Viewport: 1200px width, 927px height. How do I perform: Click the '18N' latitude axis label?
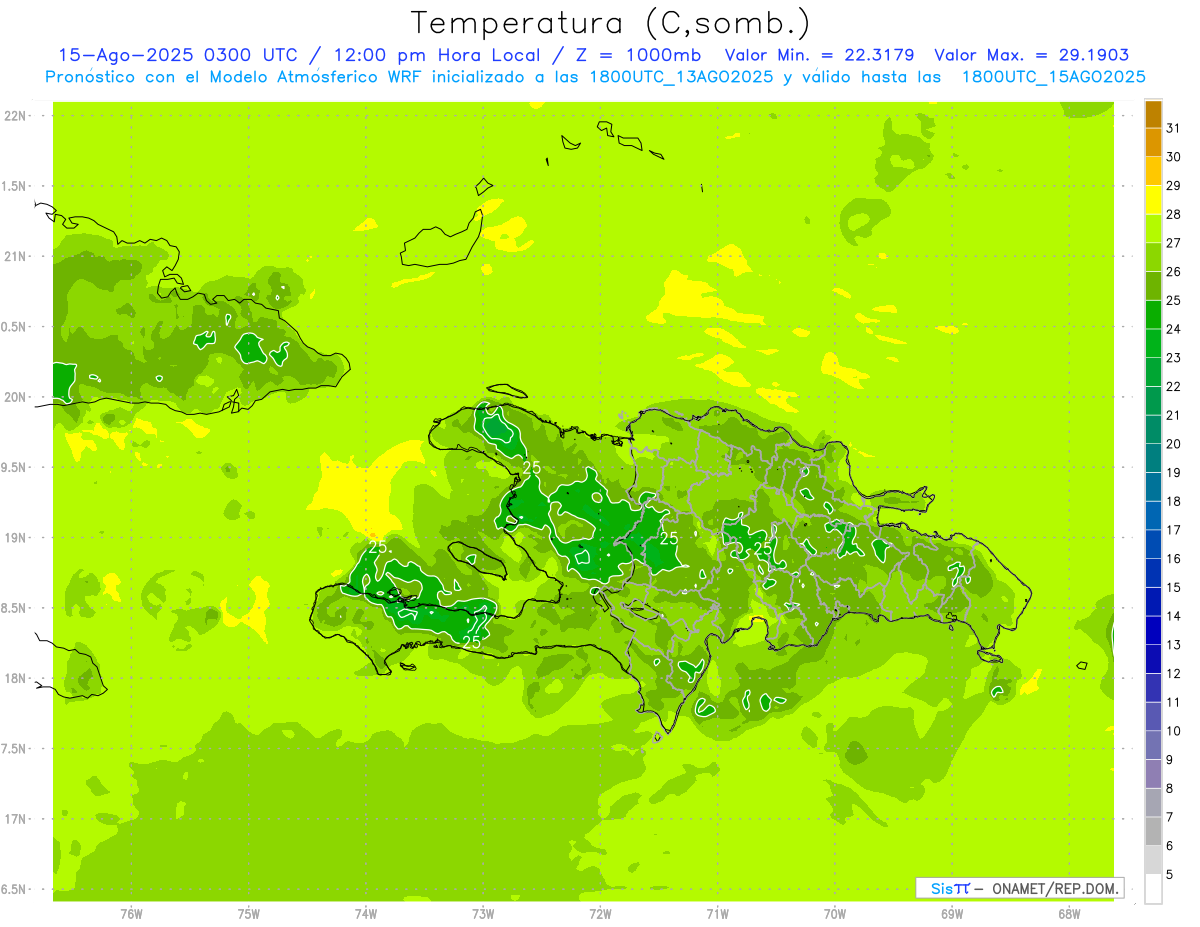[17, 678]
